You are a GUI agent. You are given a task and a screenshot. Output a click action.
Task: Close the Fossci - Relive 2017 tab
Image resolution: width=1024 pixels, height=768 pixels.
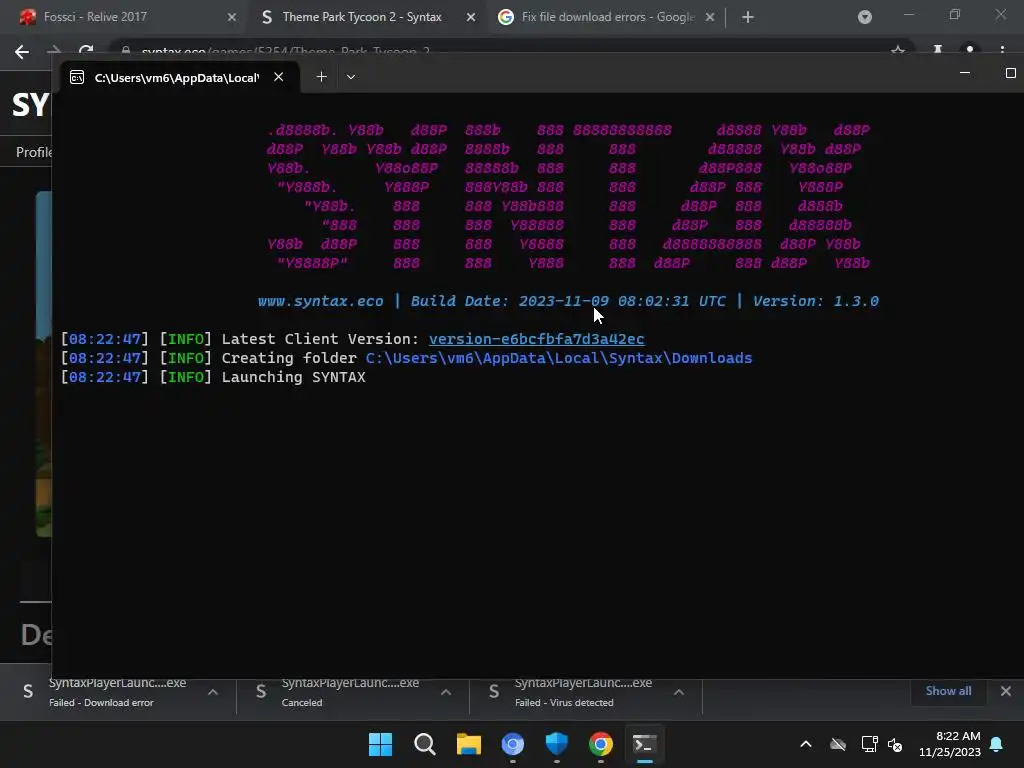231,18
